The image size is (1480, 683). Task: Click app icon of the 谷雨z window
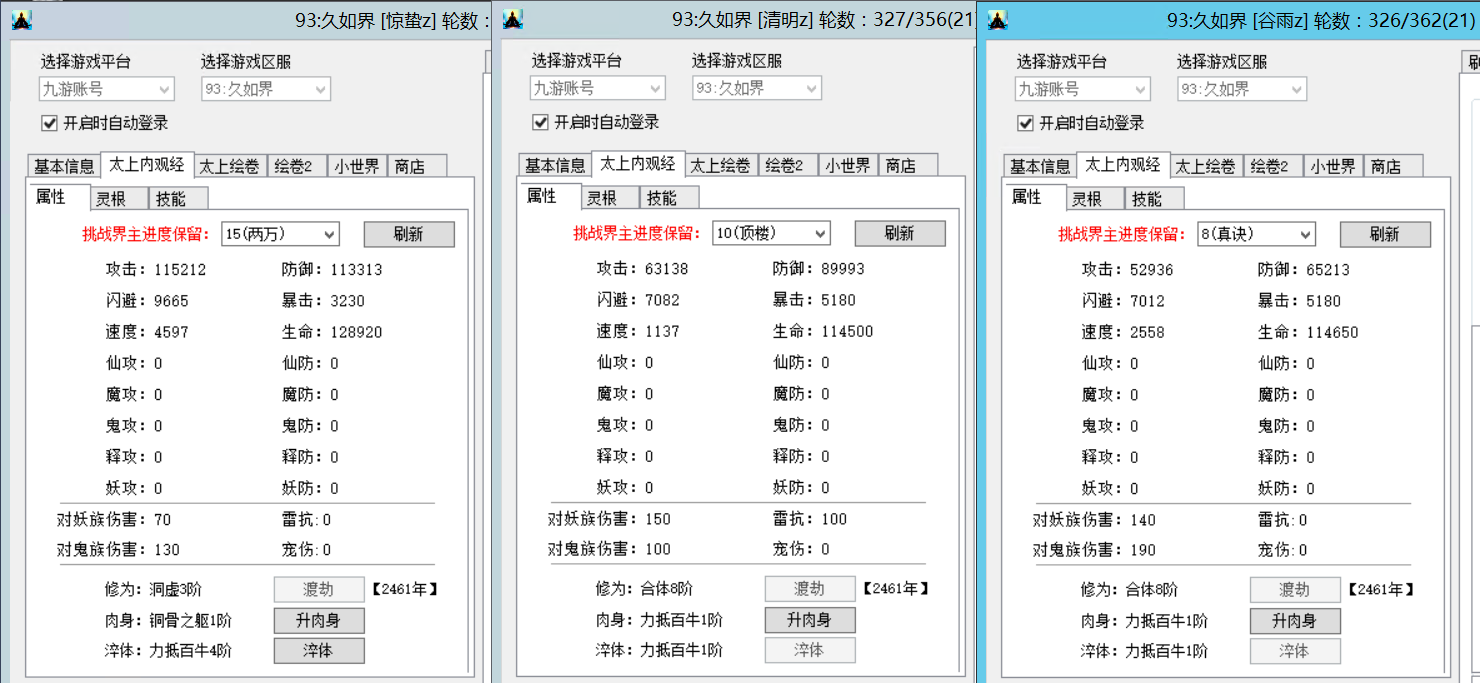tap(998, 20)
